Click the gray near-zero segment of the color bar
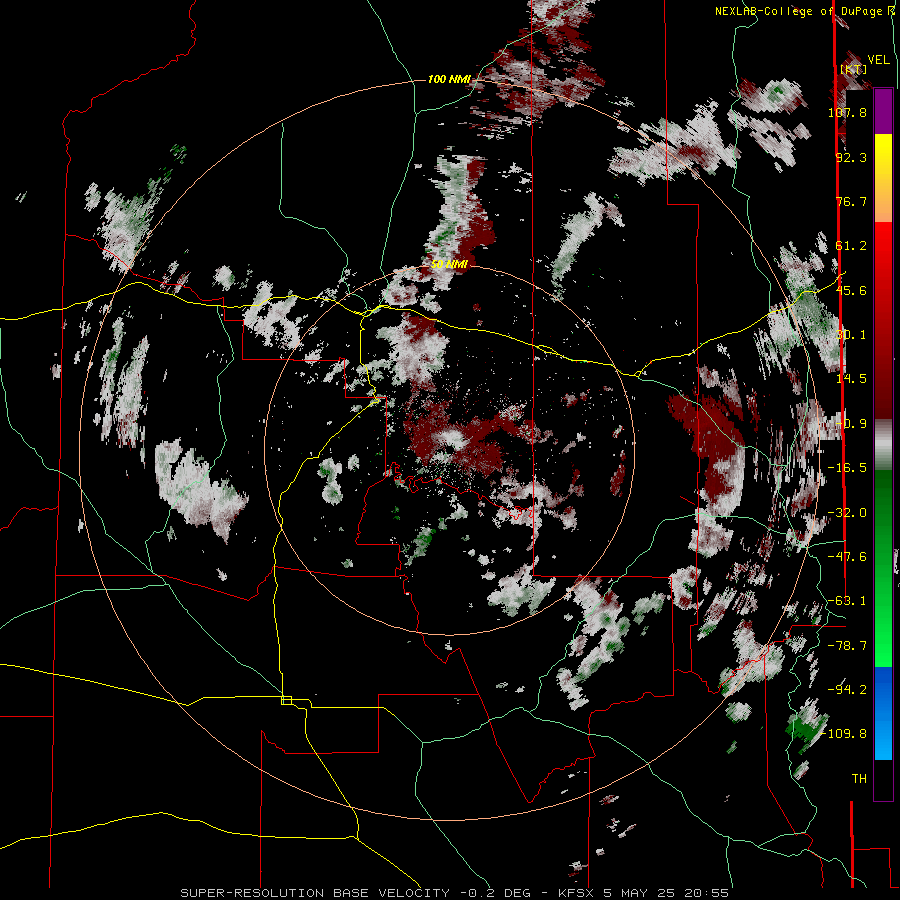900x900 pixels. tap(883, 445)
